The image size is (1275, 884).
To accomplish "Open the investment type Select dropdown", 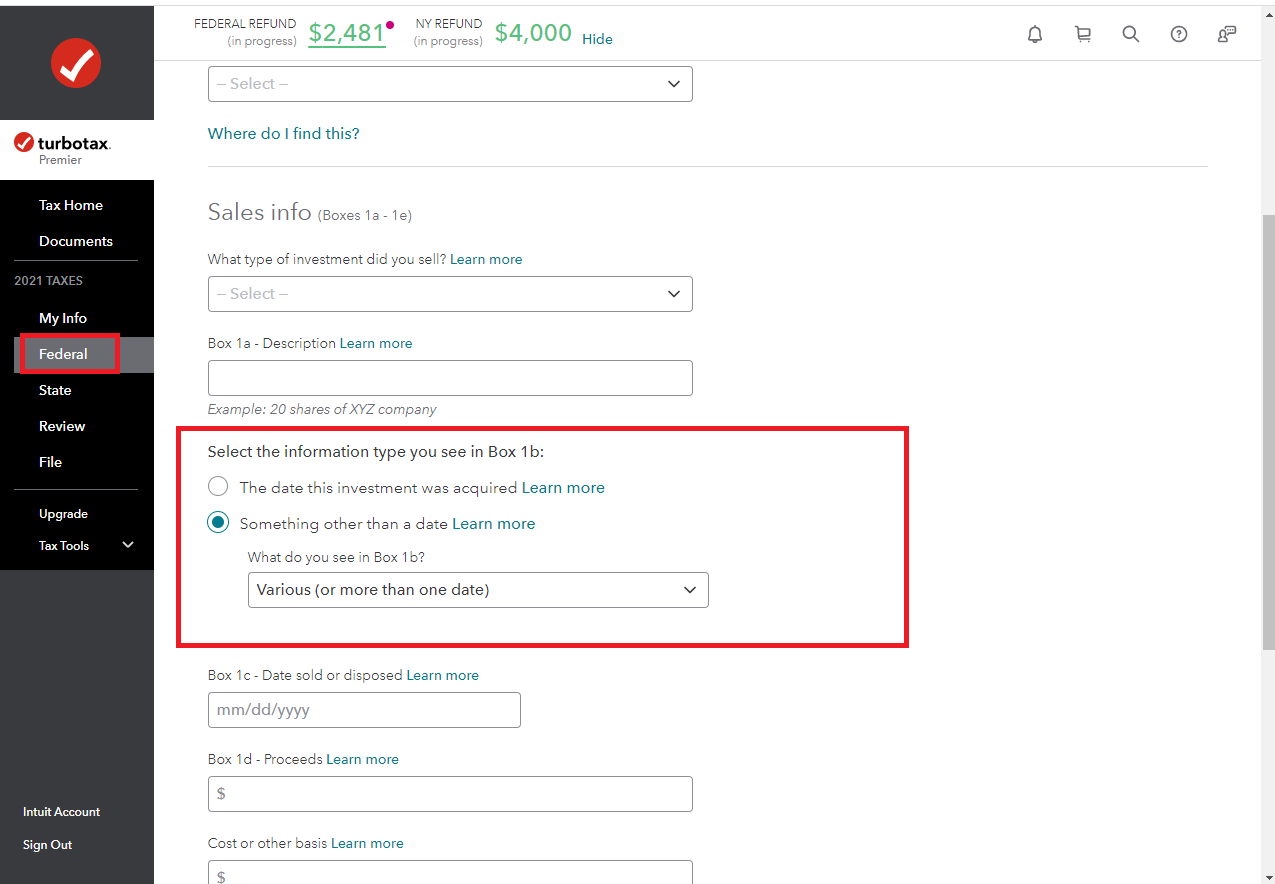I will pyautogui.click(x=450, y=294).
